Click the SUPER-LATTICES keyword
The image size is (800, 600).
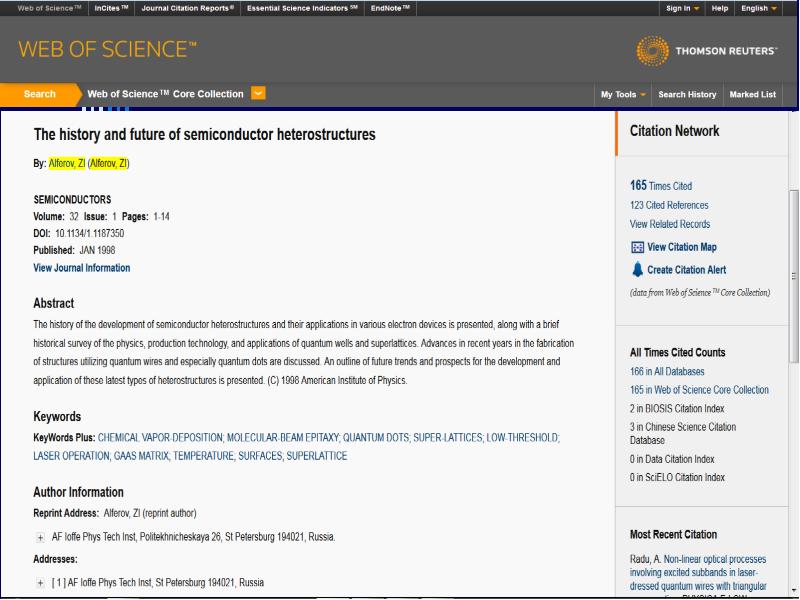pos(447,438)
